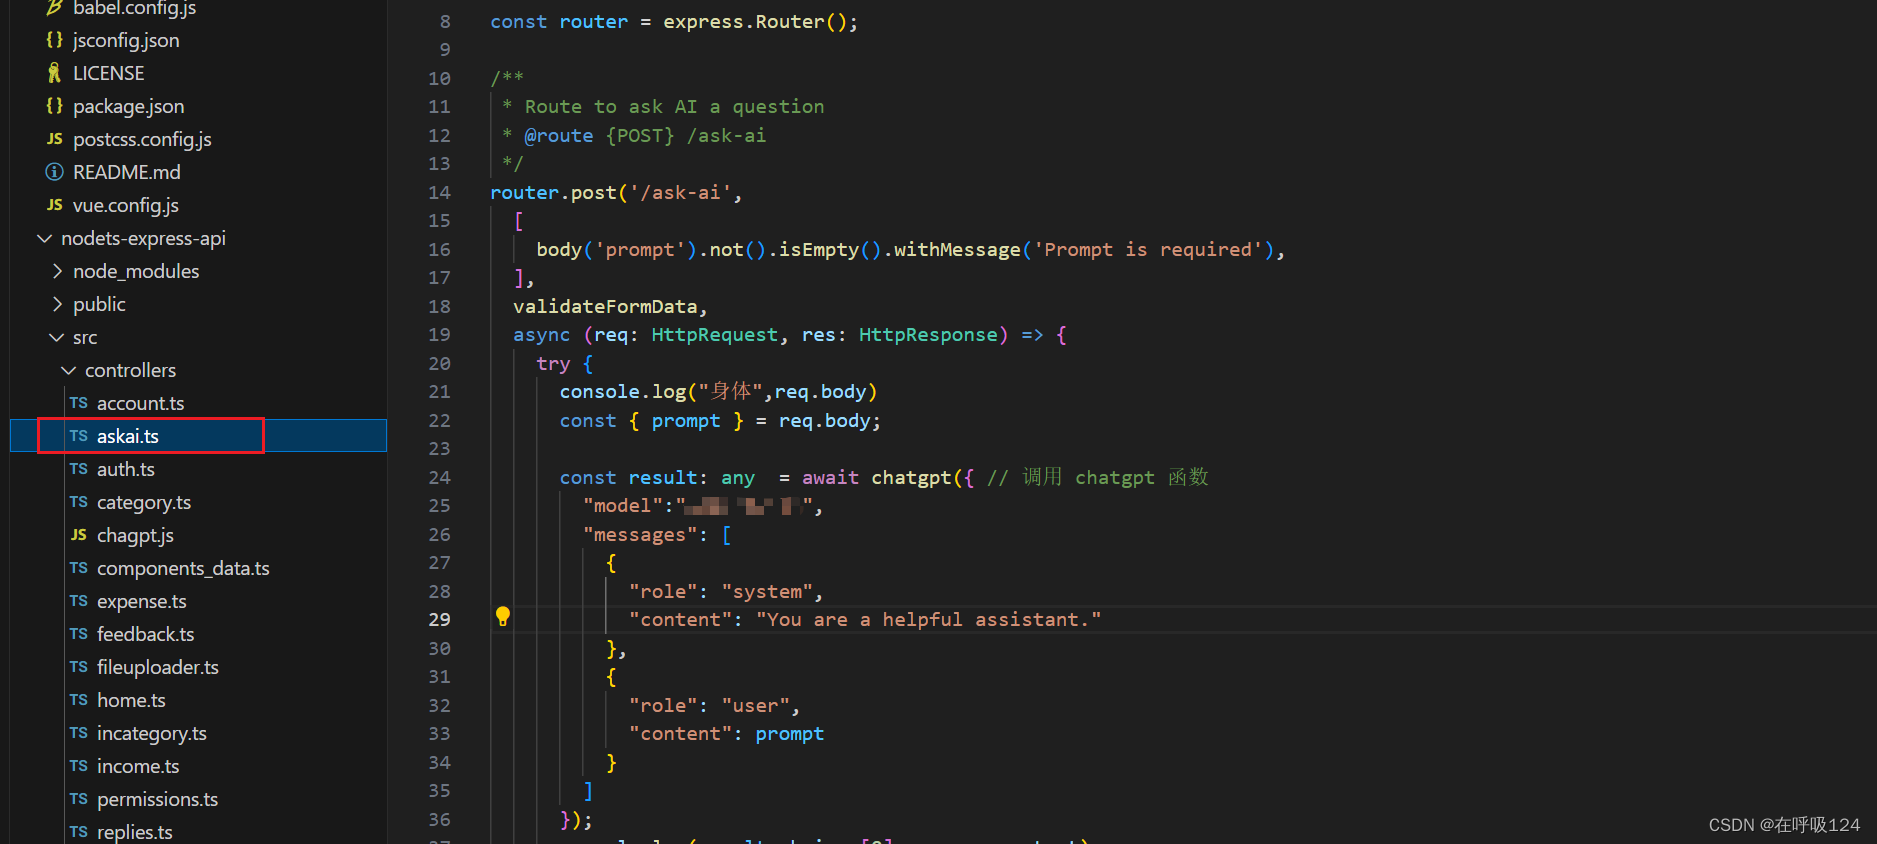Open permissions.ts file
Screen dimensions: 1877x844
pyautogui.click(x=157, y=799)
